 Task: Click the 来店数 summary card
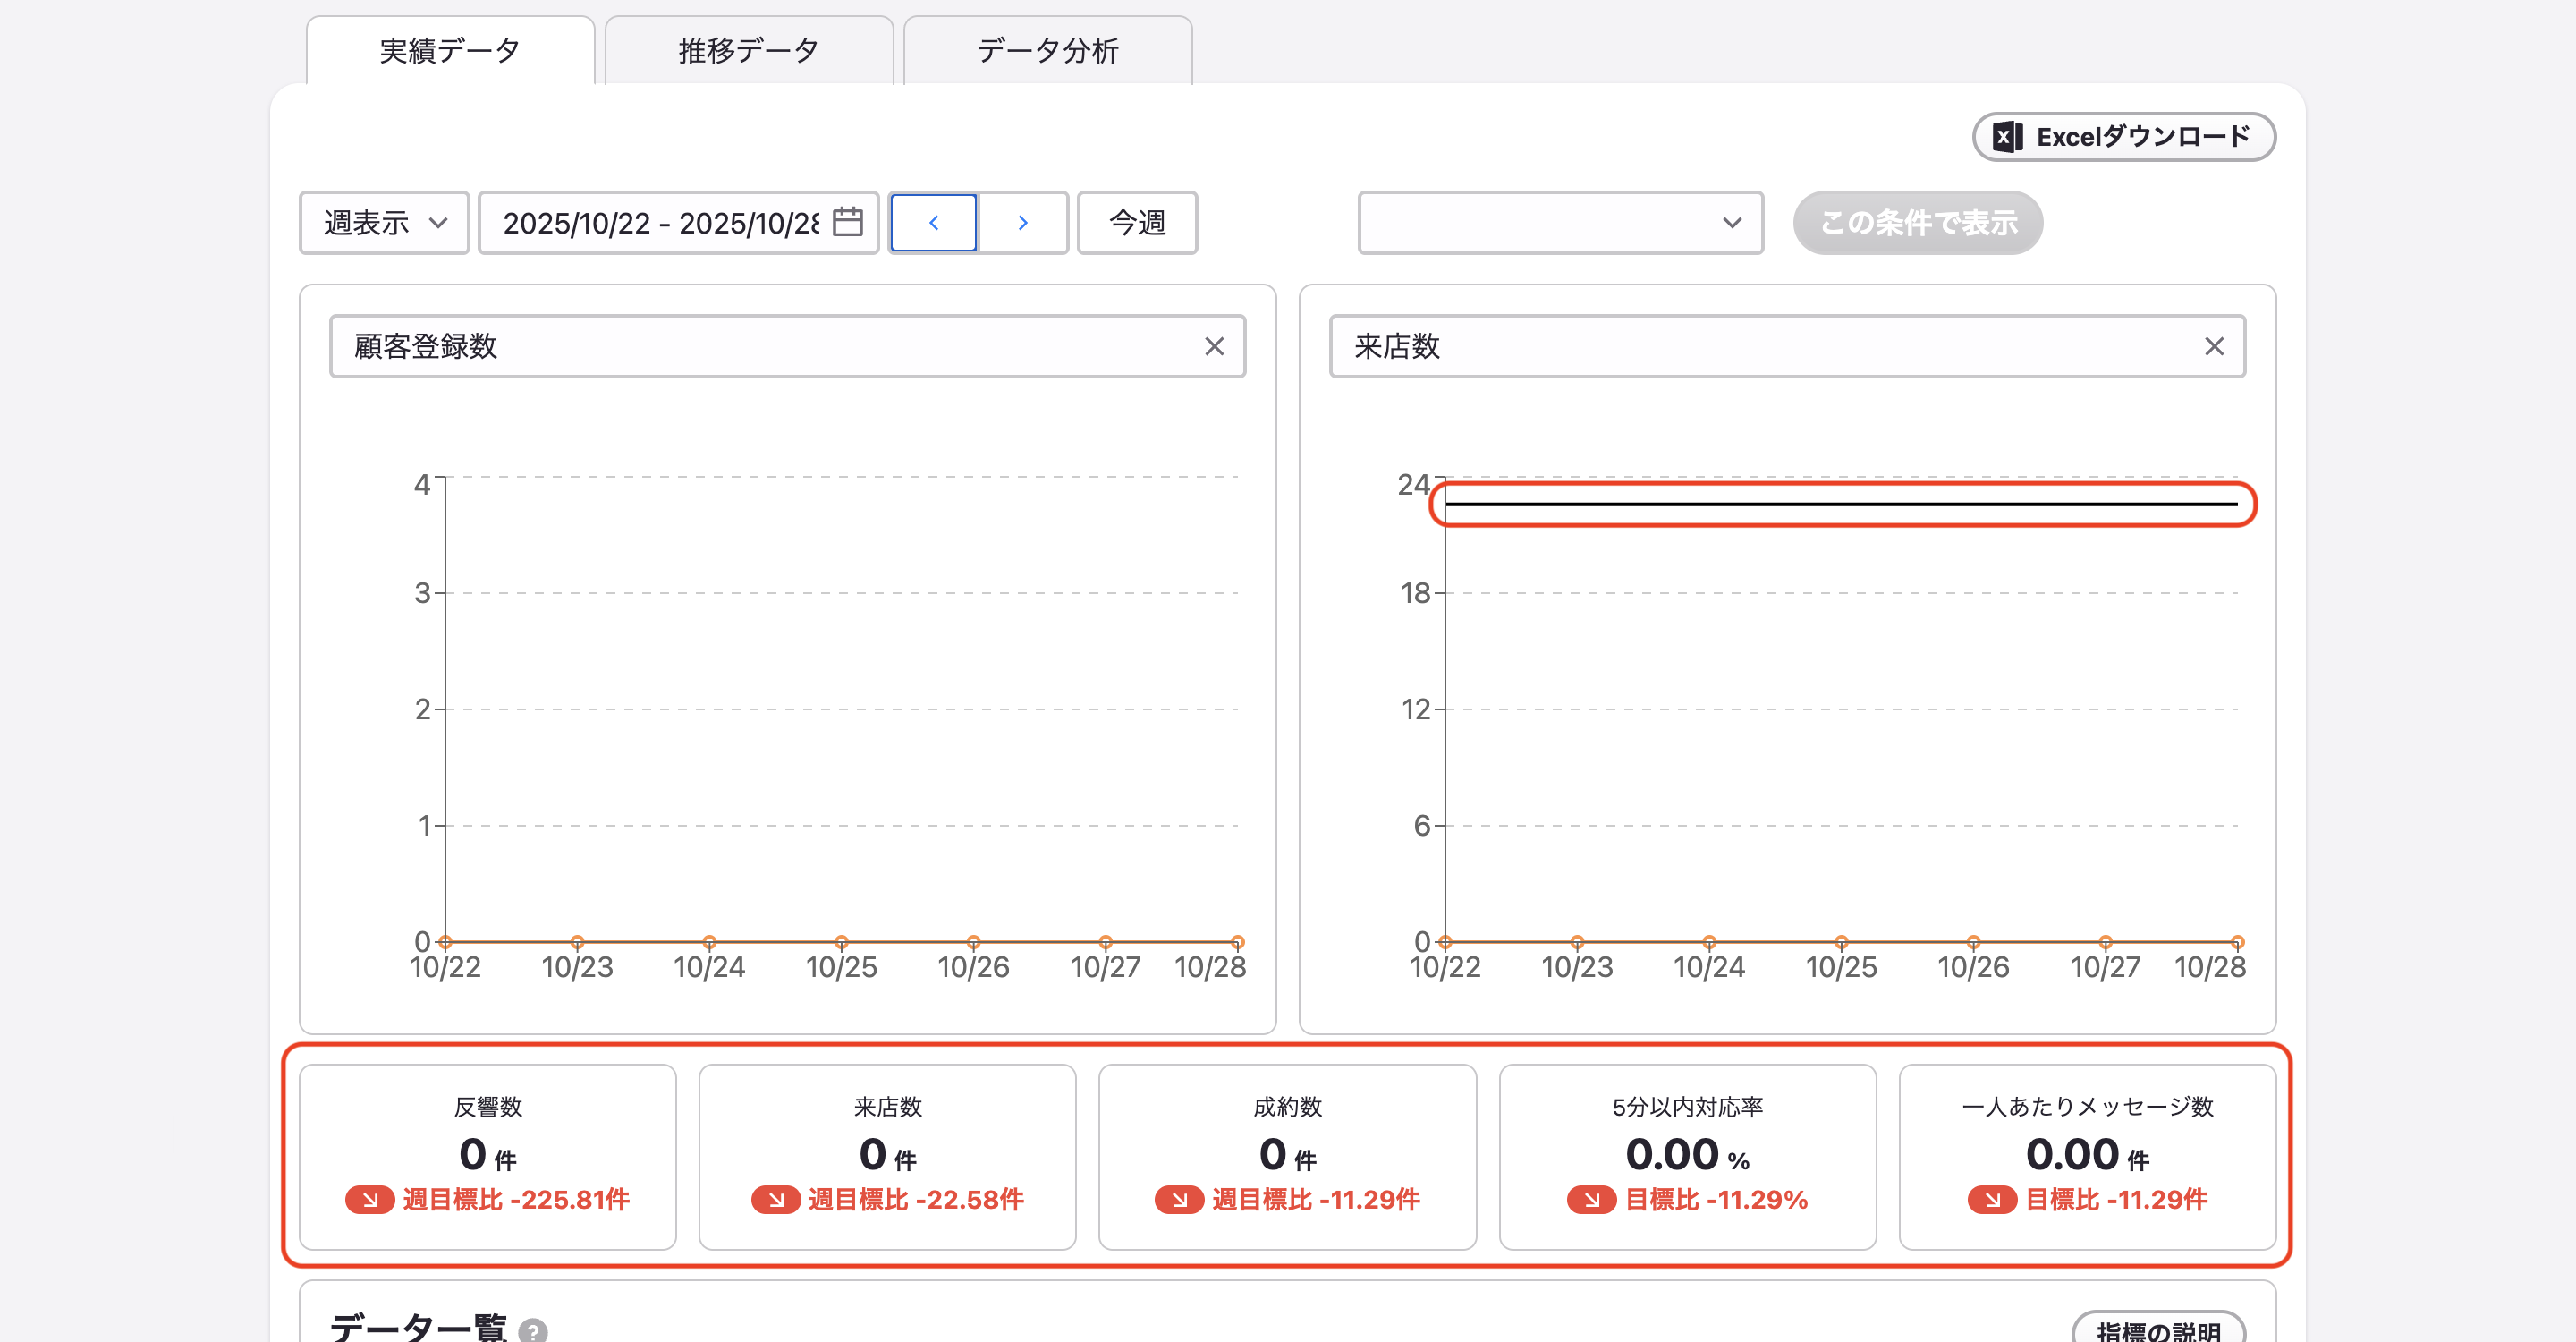[x=887, y=1156]
